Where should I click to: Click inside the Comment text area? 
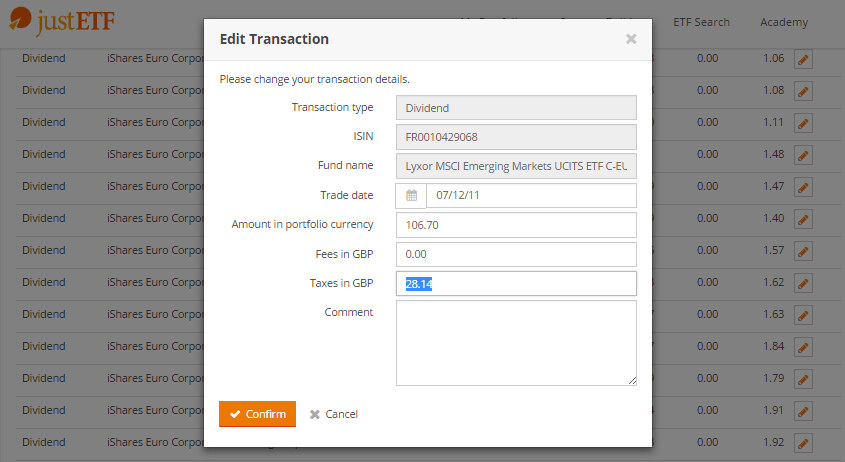516,343
